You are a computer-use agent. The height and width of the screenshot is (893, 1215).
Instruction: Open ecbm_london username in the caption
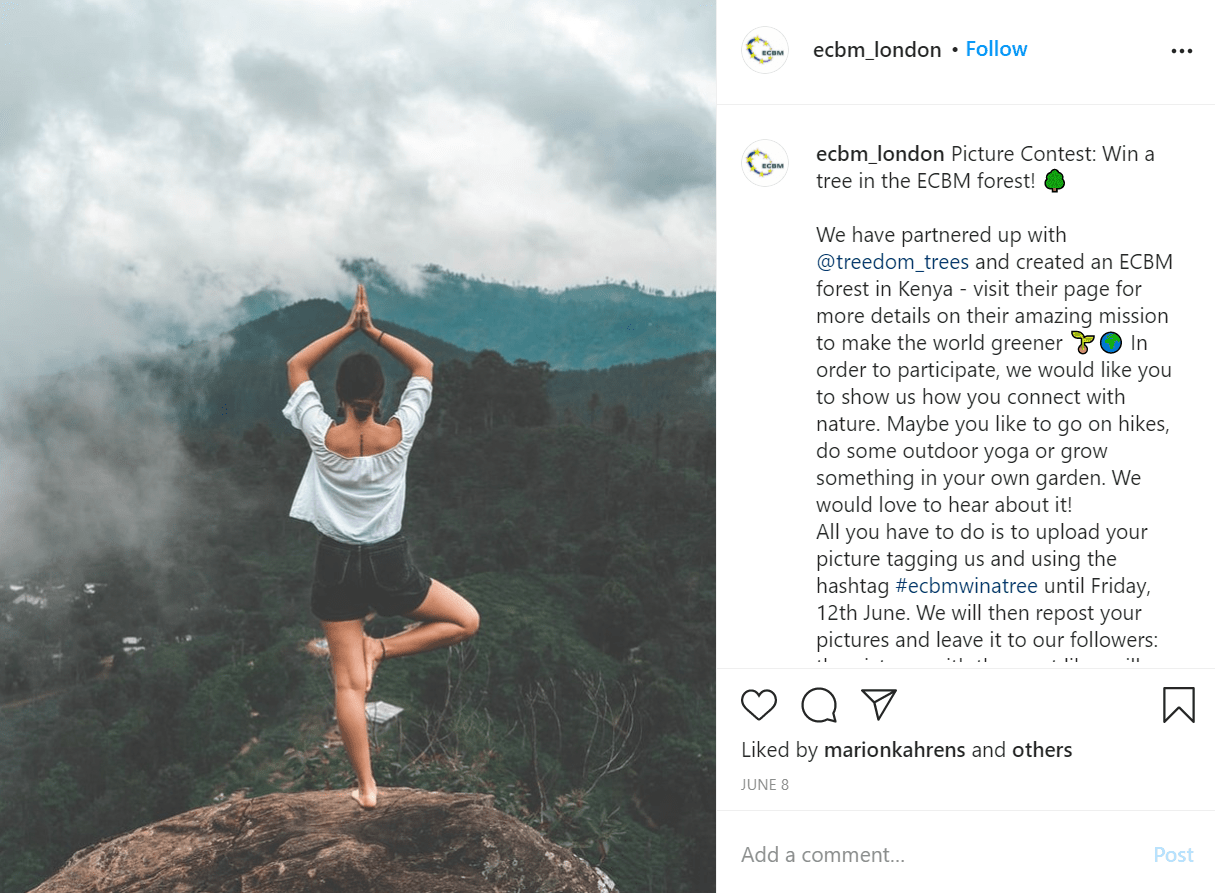880,154
